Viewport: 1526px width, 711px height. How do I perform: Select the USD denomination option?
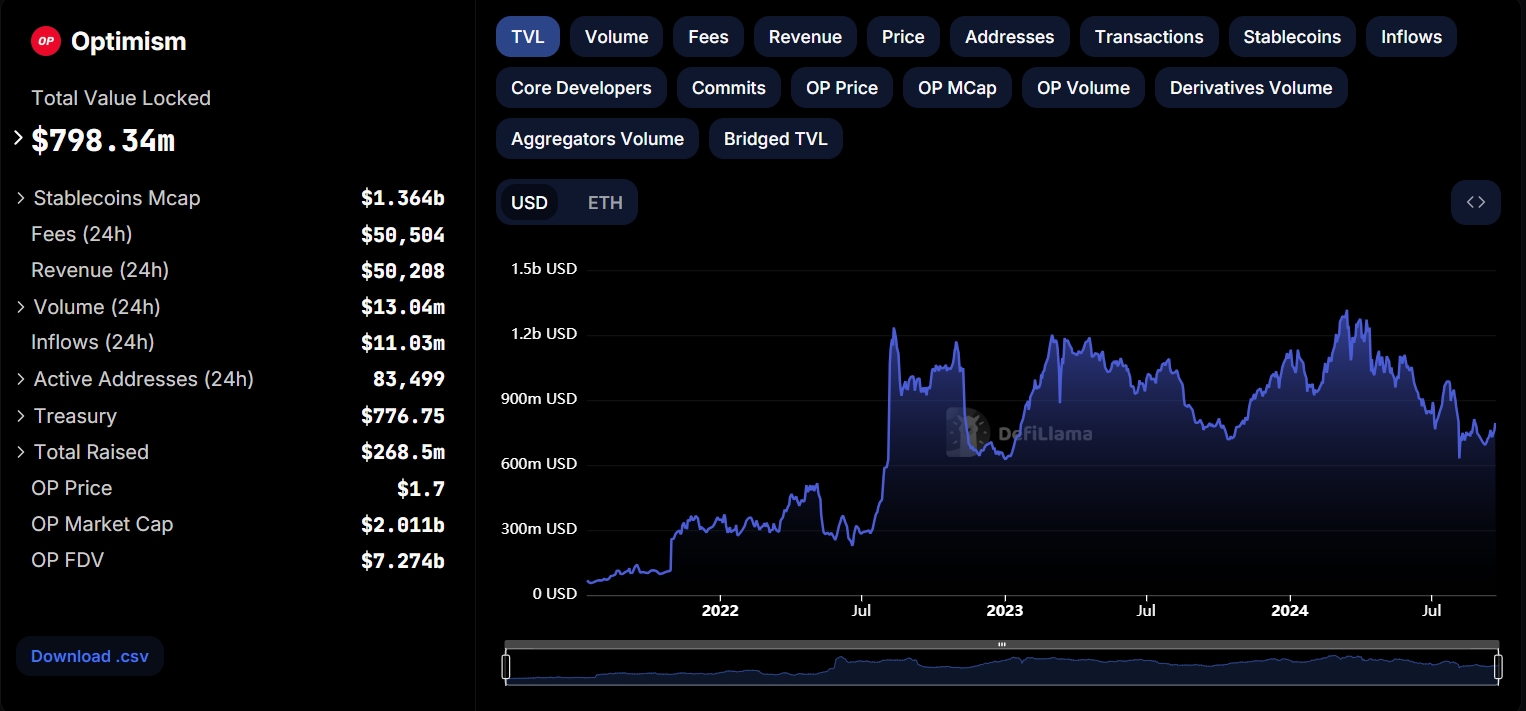(529, 203)
